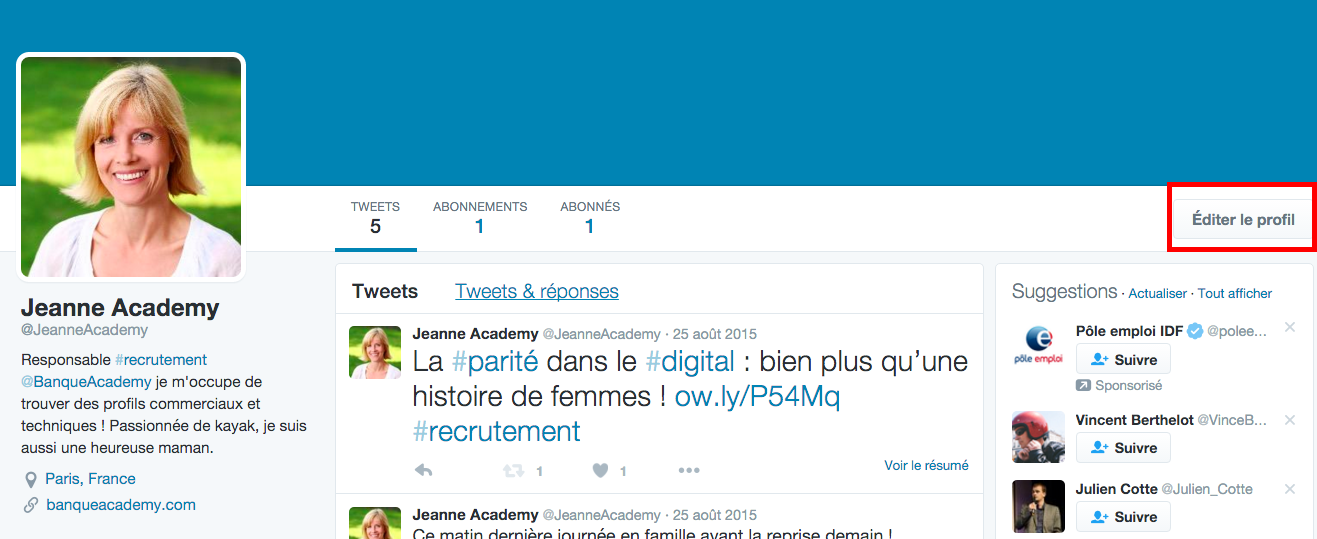Expand tweet with Voir le résumé
Image resolution: width=1317 pixels, height=539 pixels.
pyautogui.click(x=926, y=465)
